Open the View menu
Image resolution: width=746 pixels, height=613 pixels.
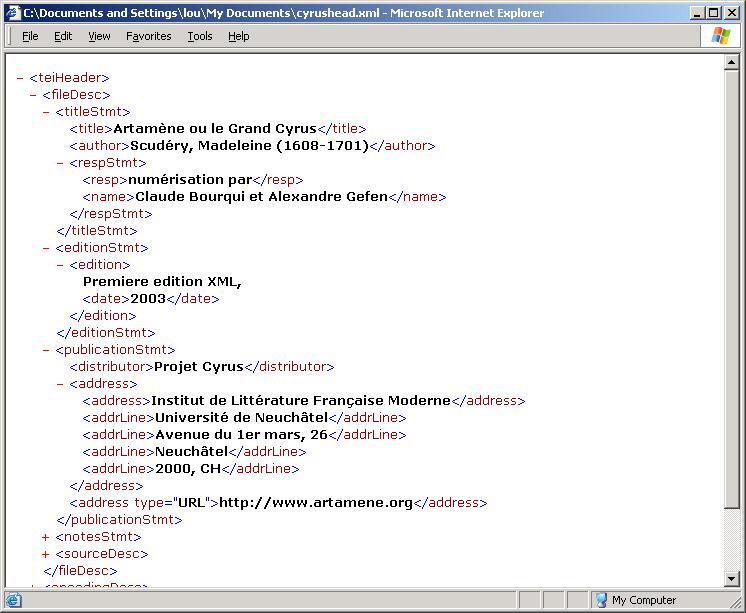tap(99, 36)
